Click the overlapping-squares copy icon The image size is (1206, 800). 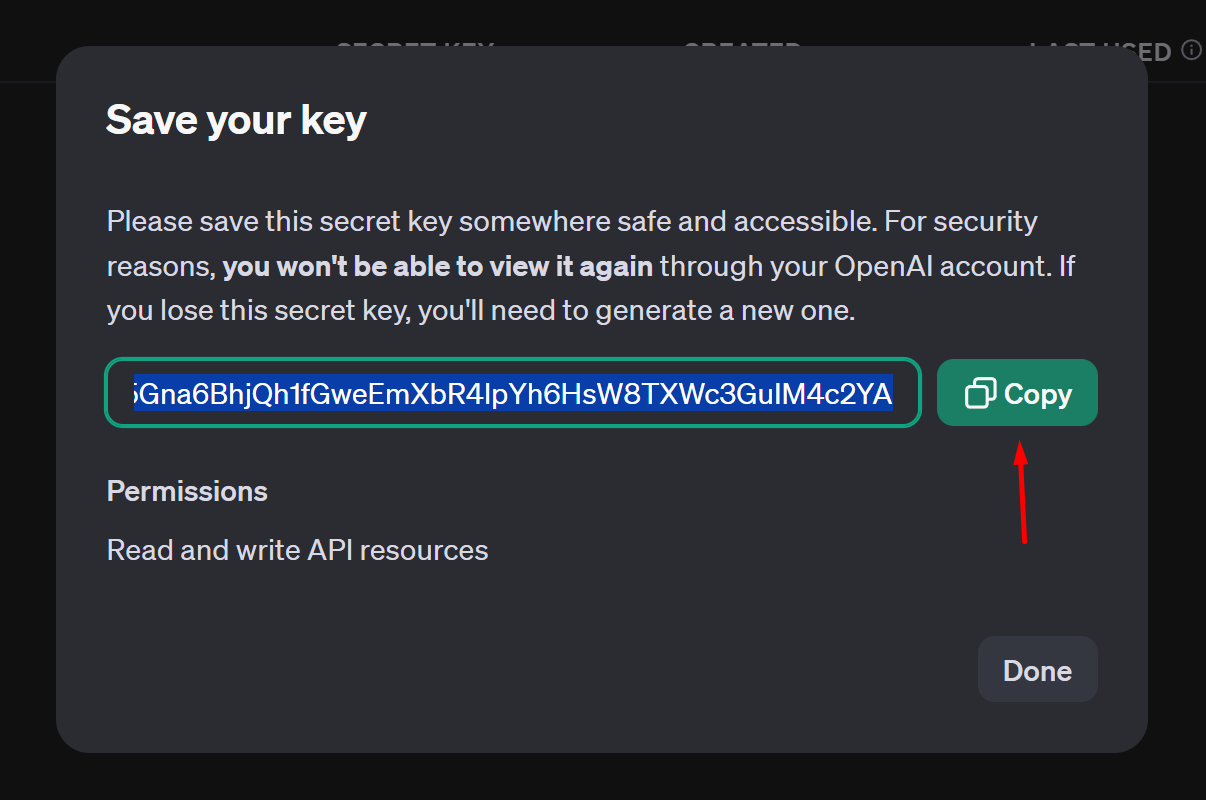click(980, 394)
